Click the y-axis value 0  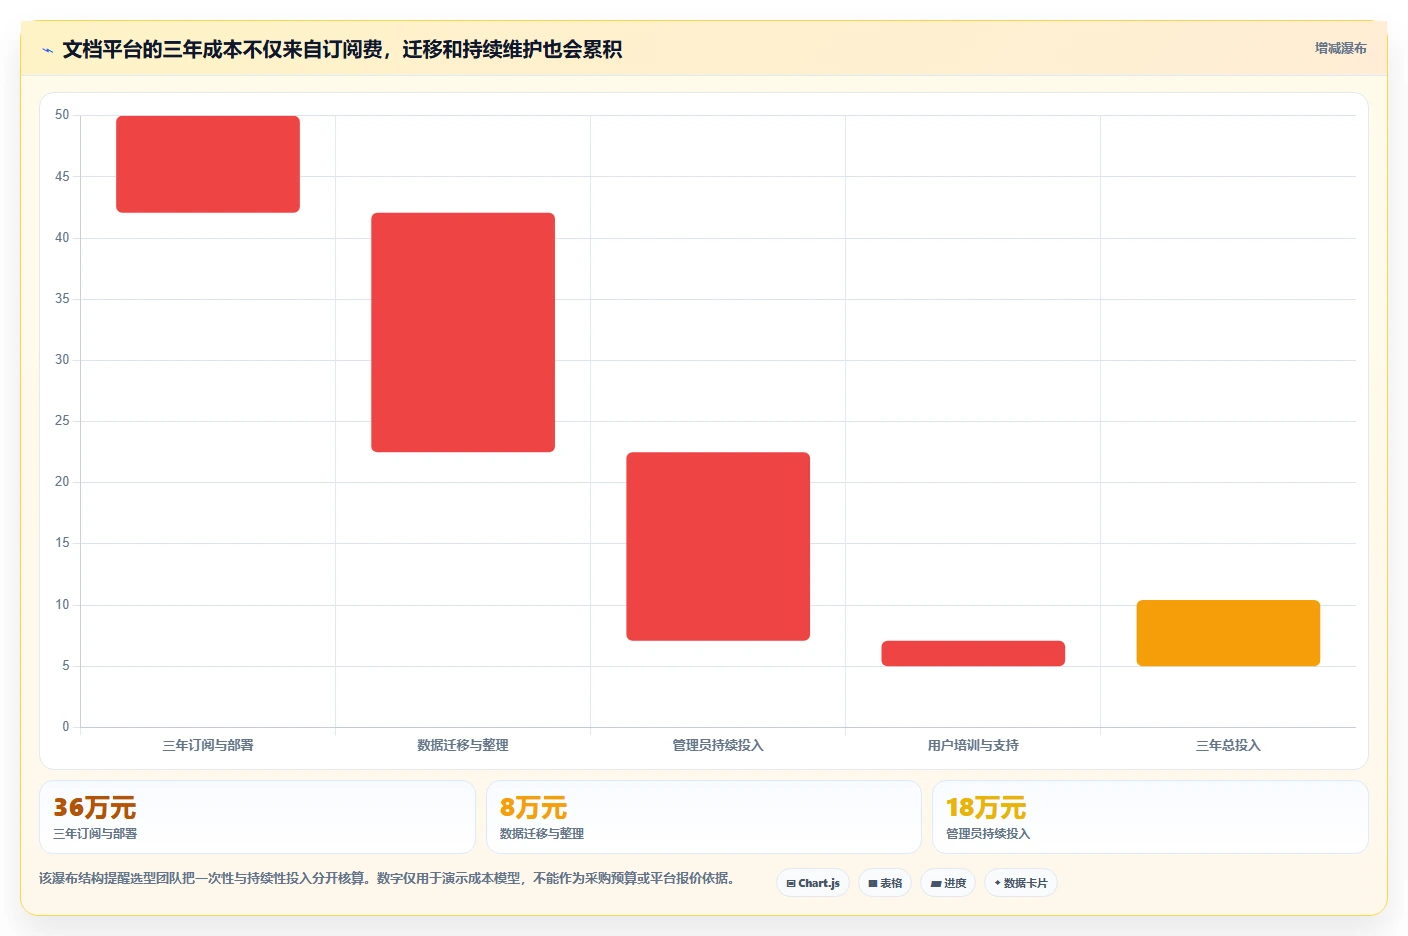pos(66,727)
